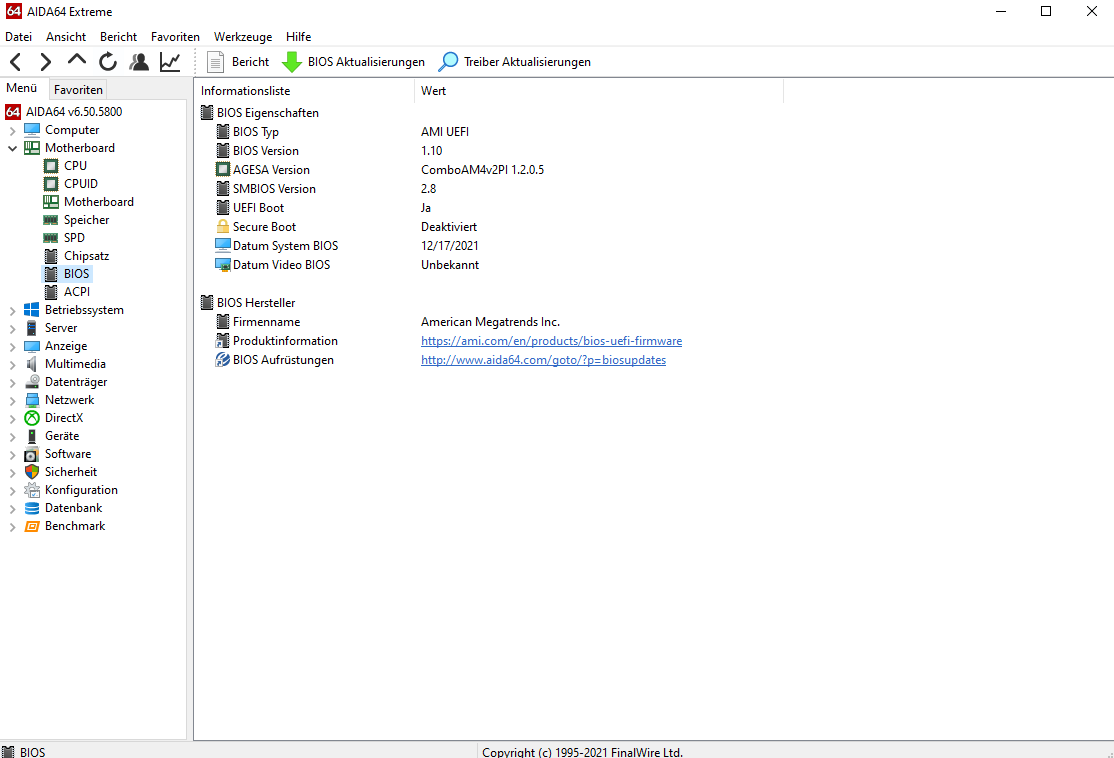
Task: Click the Datenbank database icon
Action: click(32, 508)
